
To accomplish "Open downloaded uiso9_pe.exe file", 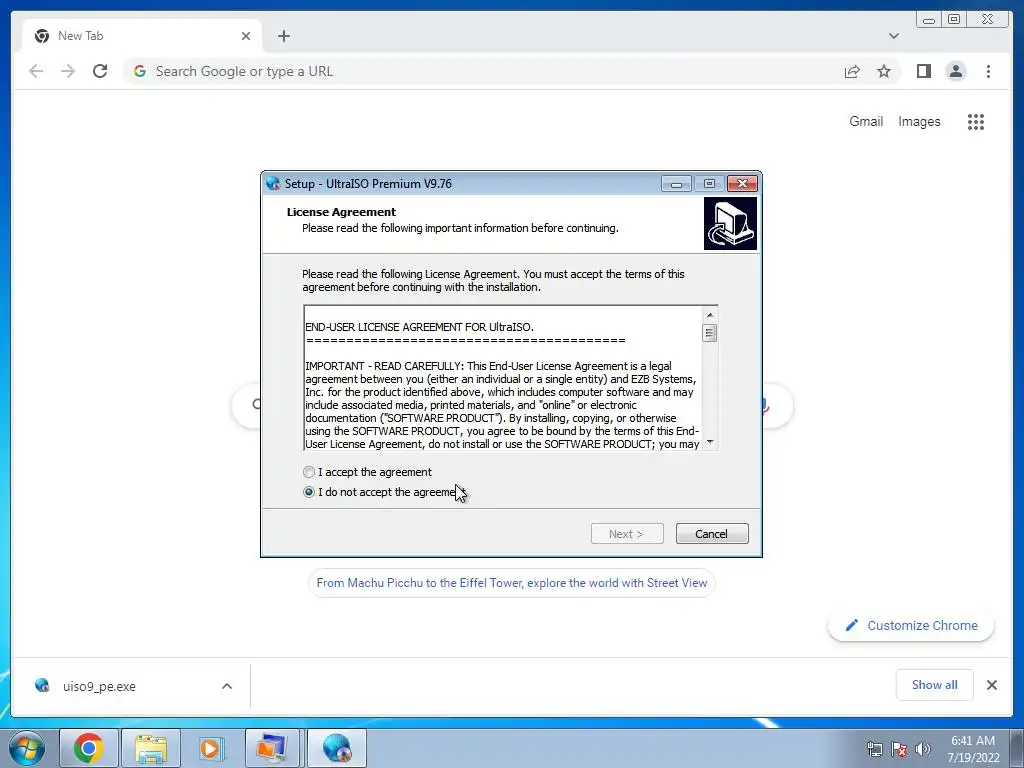I will [x=99, y=686].
